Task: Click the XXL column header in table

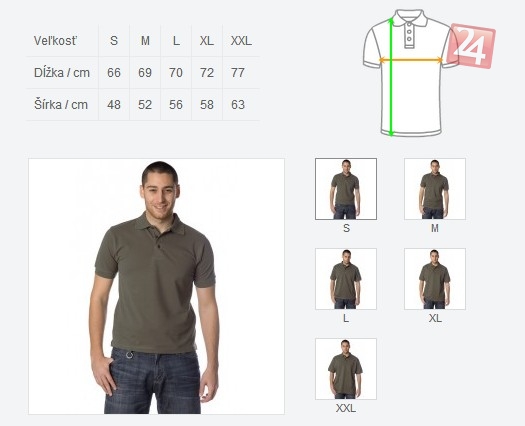Action: tap(241, 41)
